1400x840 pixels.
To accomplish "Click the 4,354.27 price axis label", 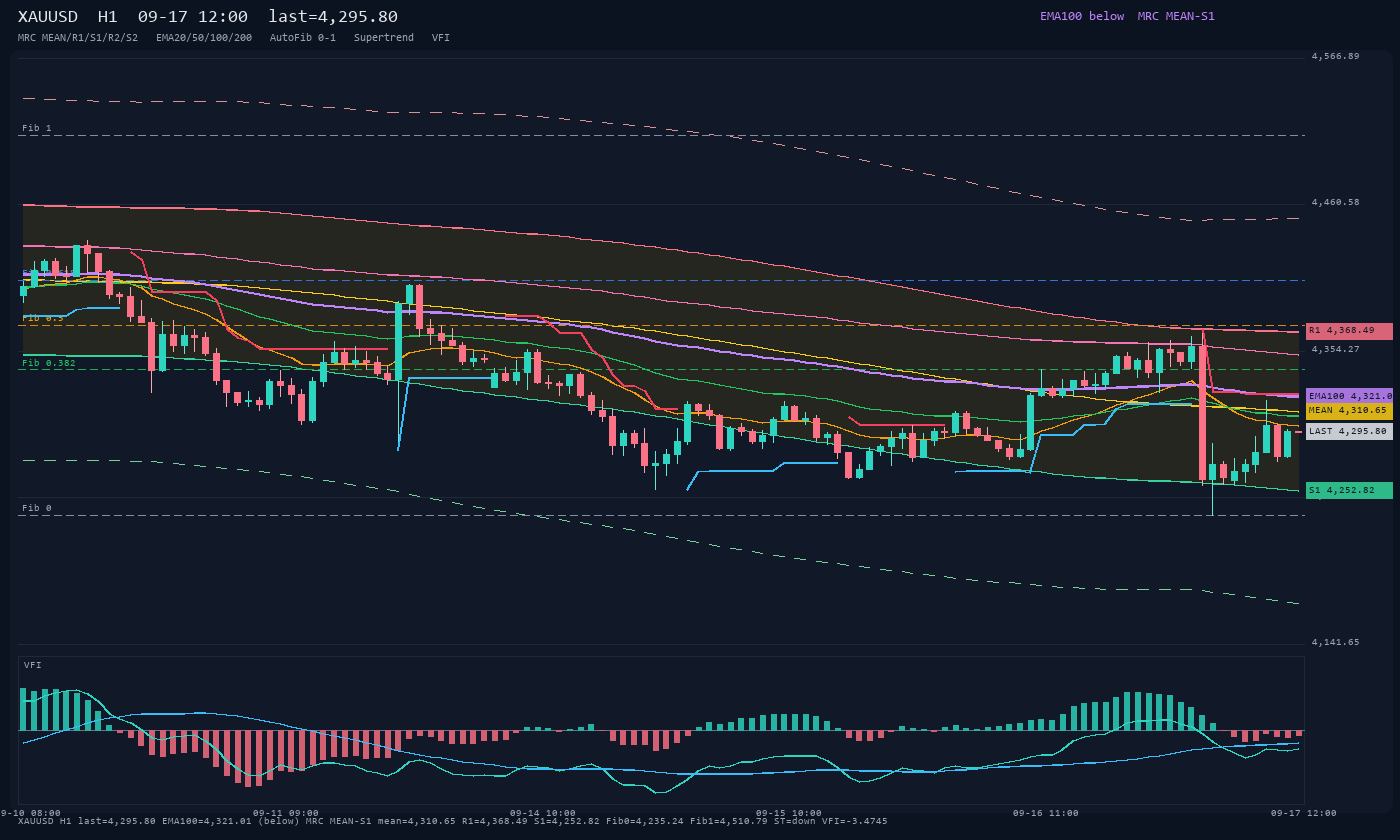I will [1336, 349].
